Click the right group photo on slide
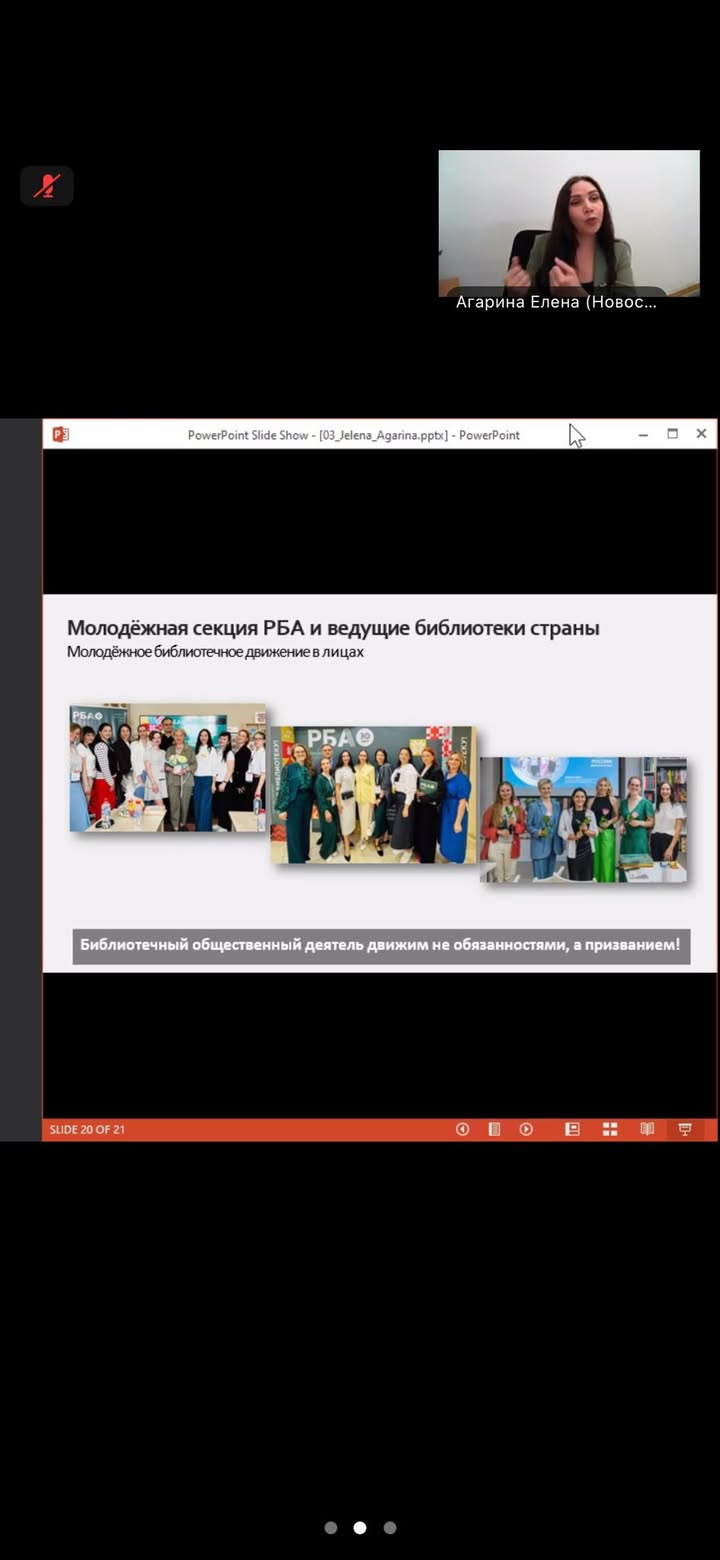This screenshot has height=1560, width=720. coord(583,819)
